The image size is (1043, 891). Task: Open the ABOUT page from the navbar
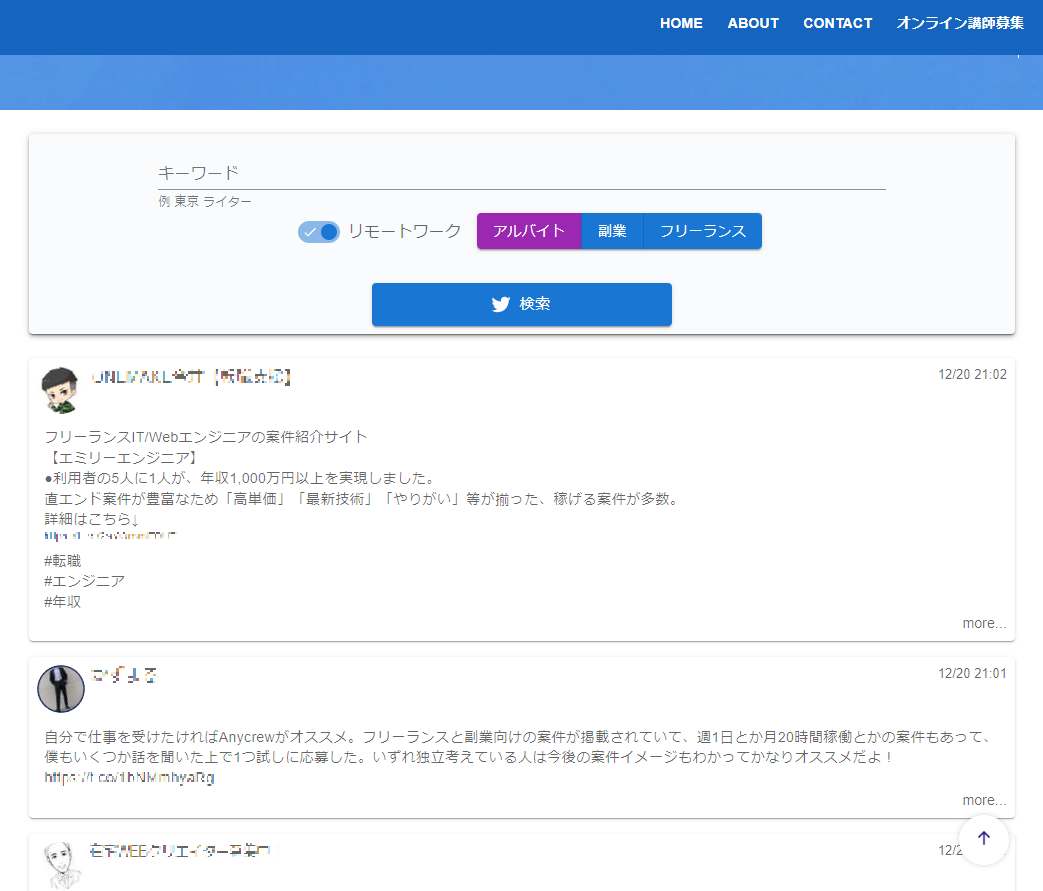(x=753, y=23)
